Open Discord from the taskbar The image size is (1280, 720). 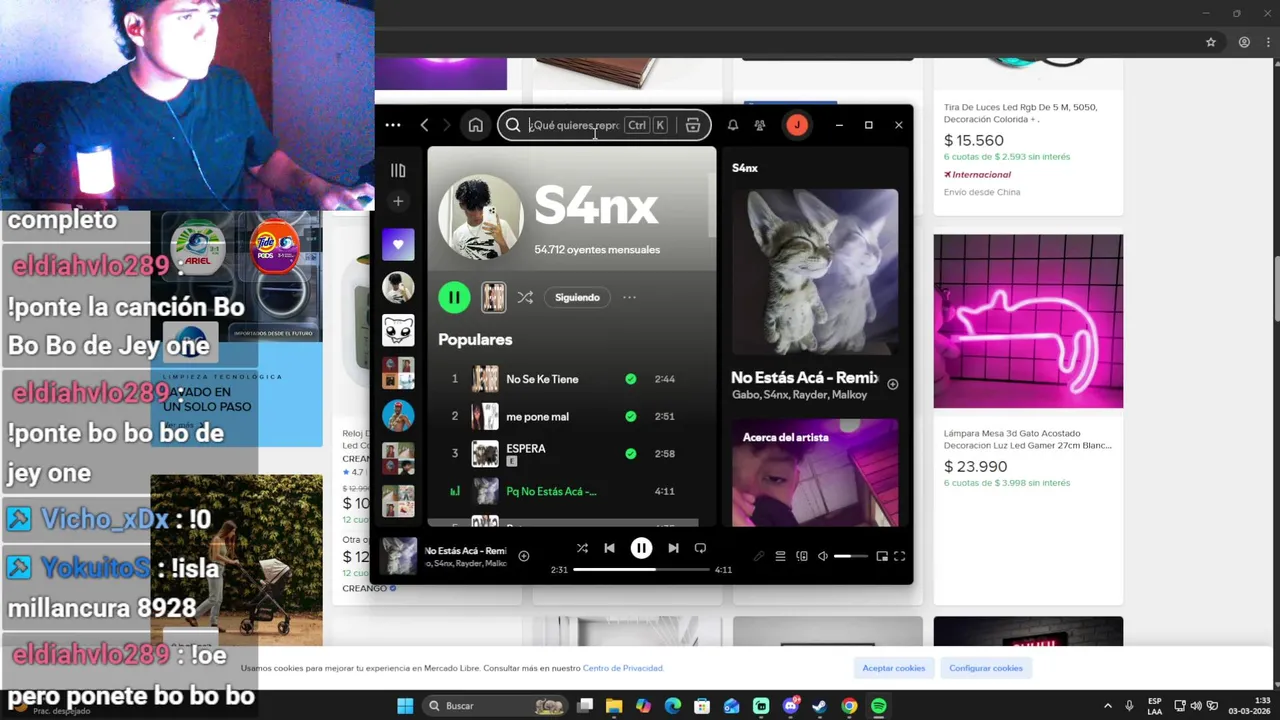[x=791, y=706]
